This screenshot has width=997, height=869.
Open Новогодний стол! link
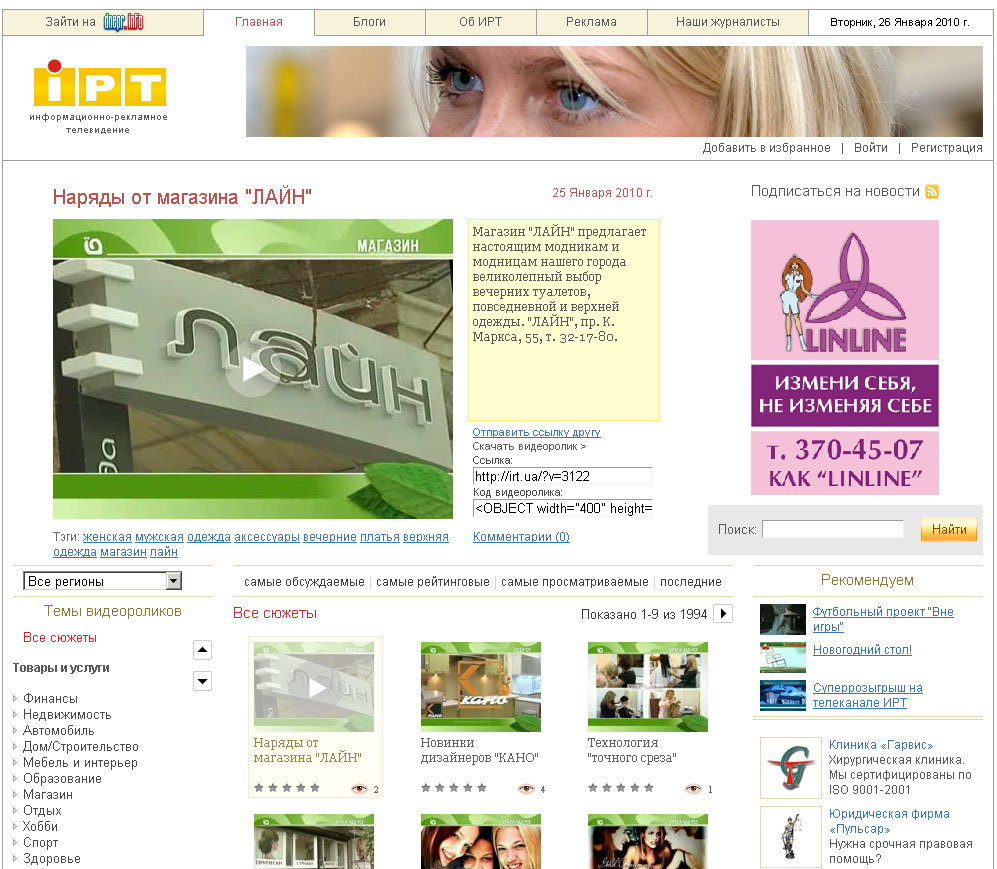pos(862,650)
